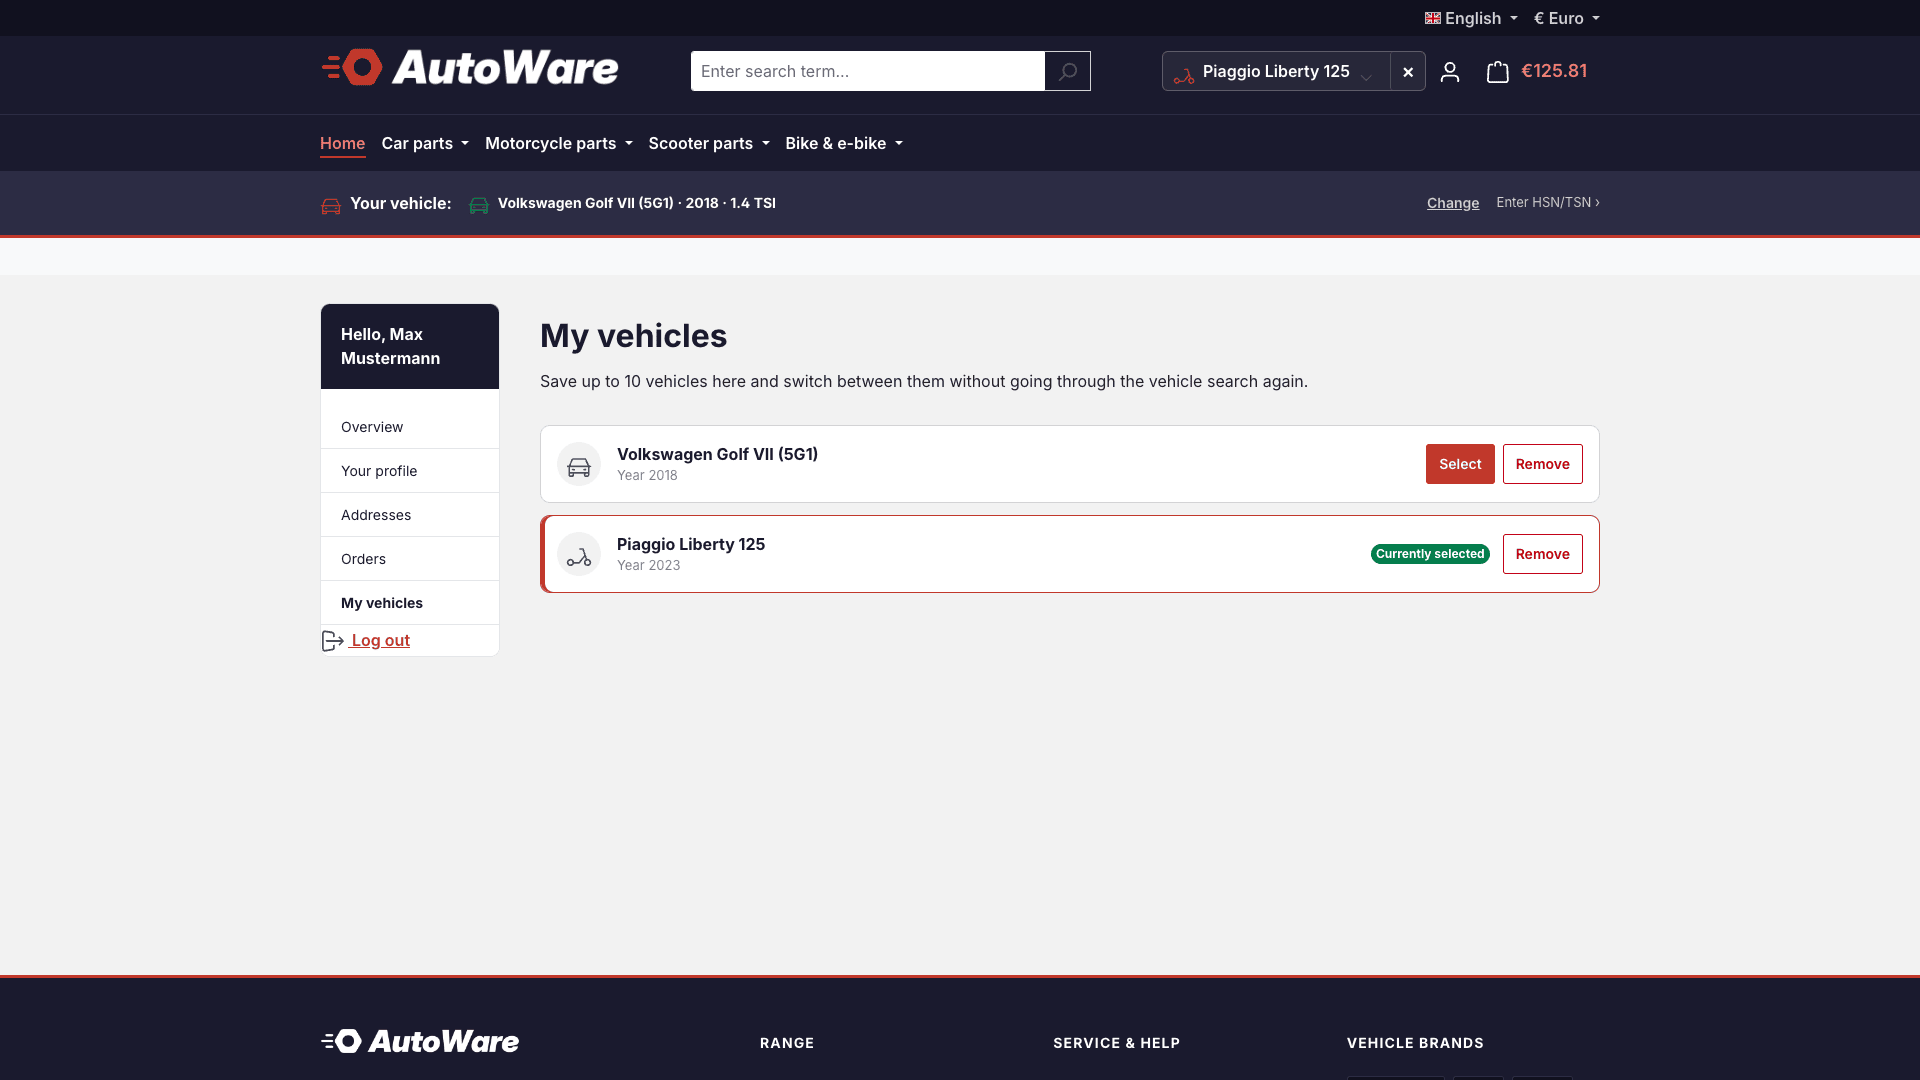Click the Range footer heading
The image size is (1920, 1080).
point(787,1043)
